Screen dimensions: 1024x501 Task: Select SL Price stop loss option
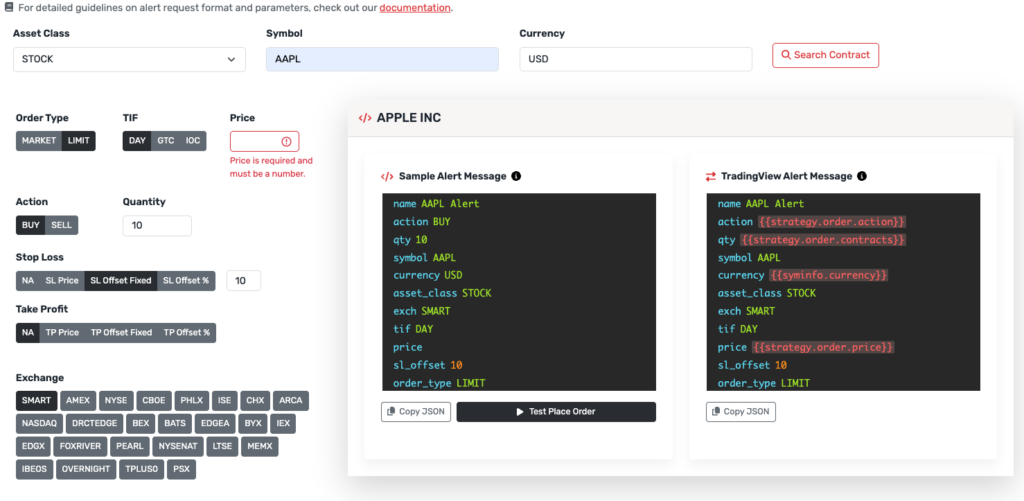tap(62, 281)
